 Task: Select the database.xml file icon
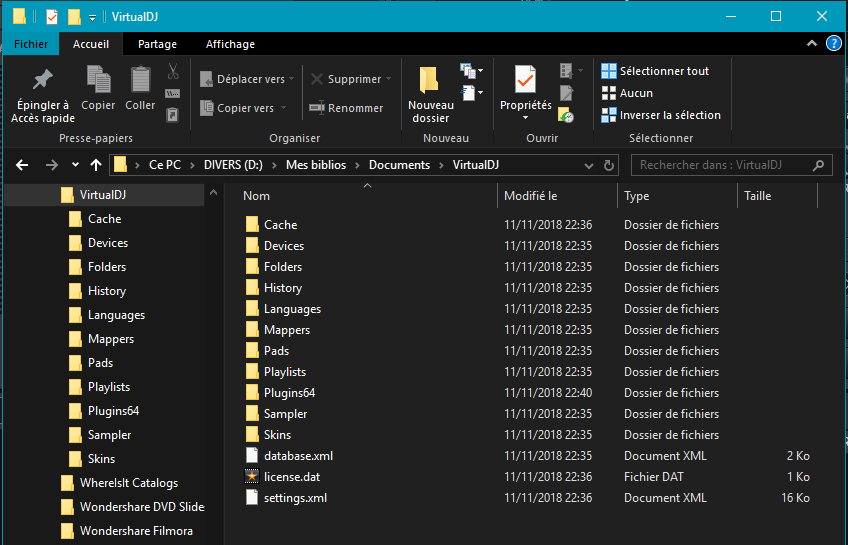click(251, 455)
